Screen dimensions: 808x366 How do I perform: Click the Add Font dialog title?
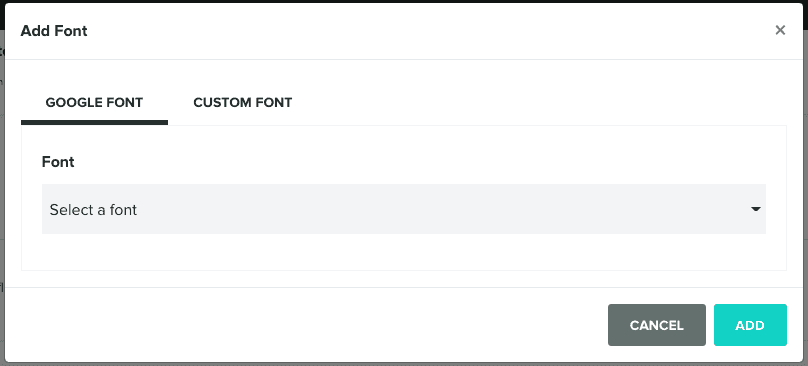[54, 31]
